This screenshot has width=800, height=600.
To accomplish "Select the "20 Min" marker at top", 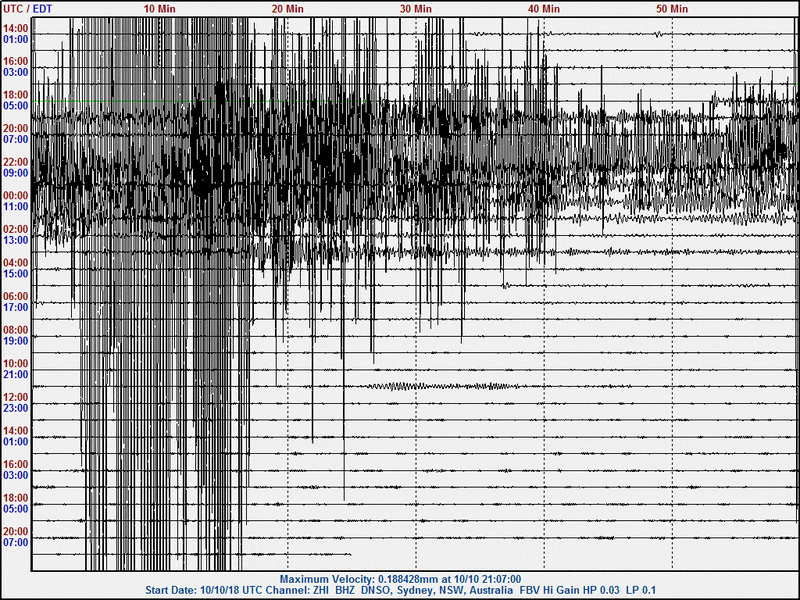I will click(288, 8).
